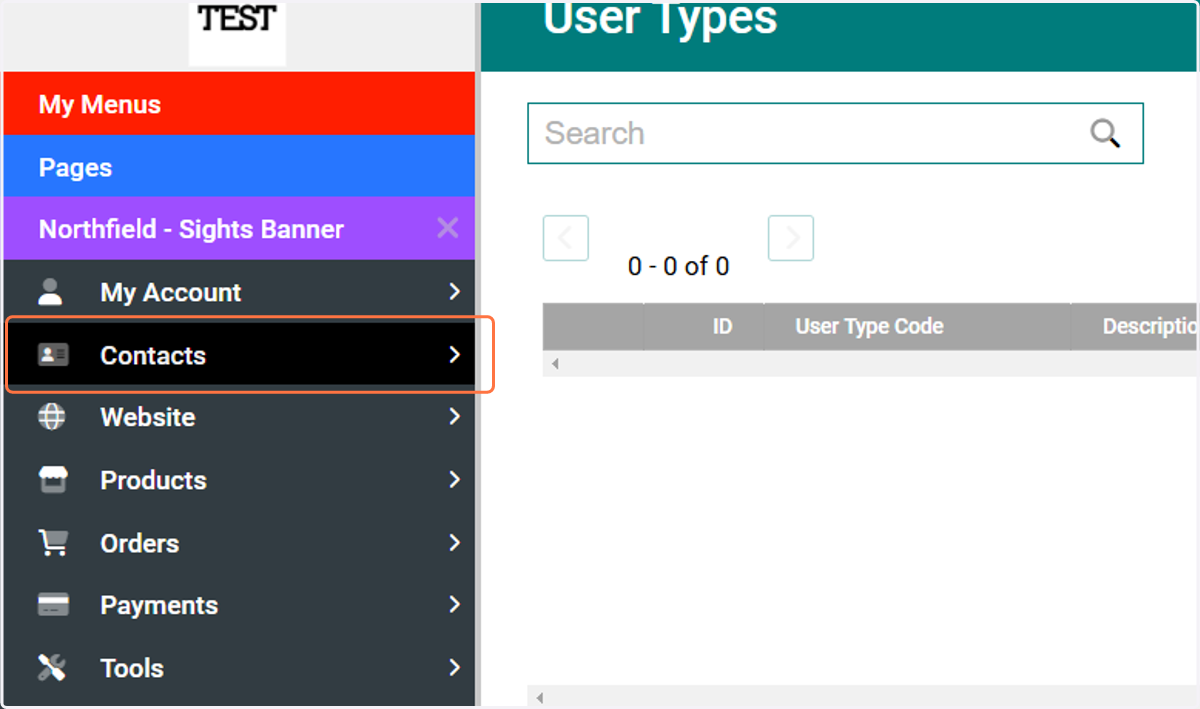Click the TEST logo image

pyautogui.click(x=237, y=33)
